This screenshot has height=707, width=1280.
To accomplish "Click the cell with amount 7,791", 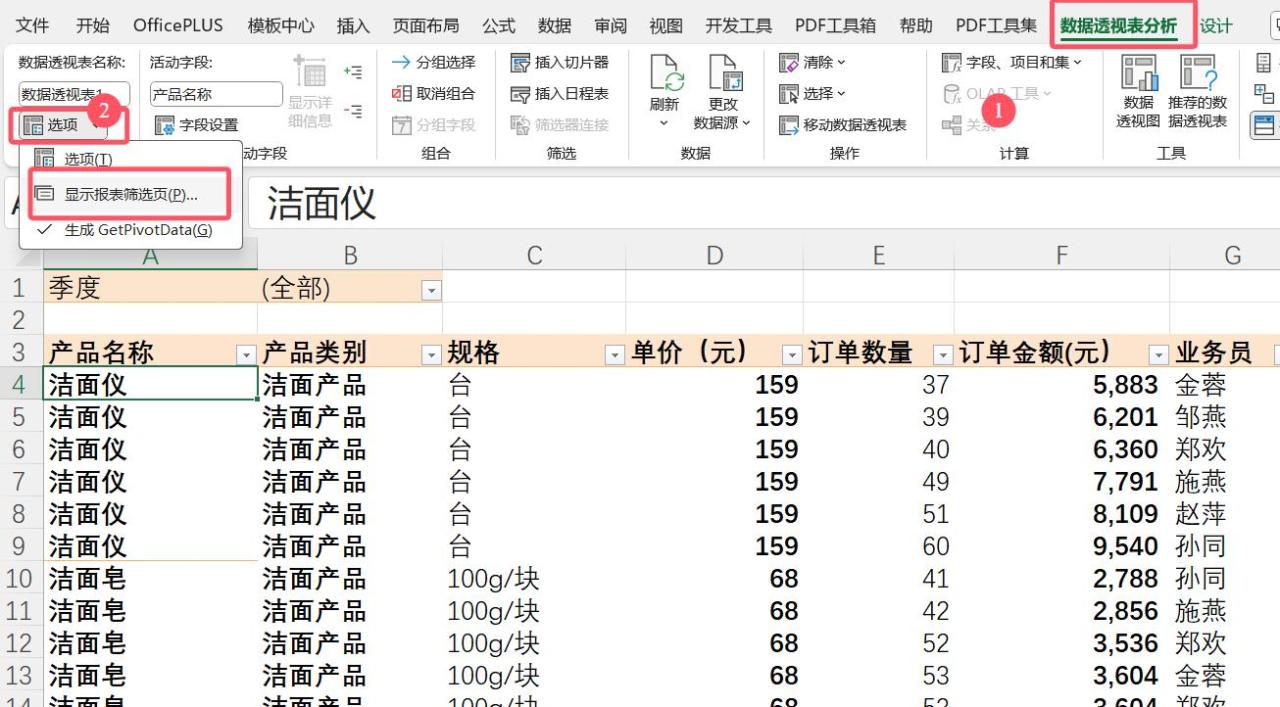I will click(1062, 482).
